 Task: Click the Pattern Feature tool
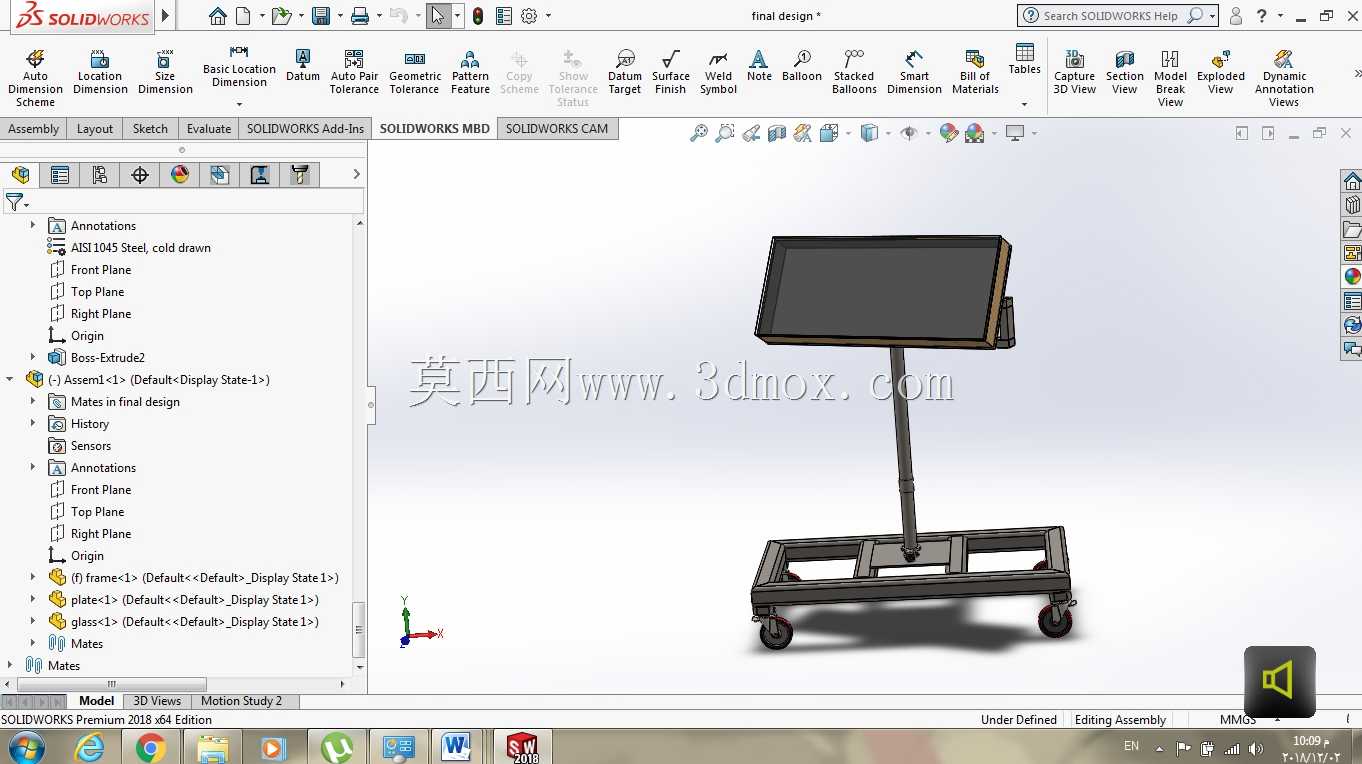[x=470, y=72]
